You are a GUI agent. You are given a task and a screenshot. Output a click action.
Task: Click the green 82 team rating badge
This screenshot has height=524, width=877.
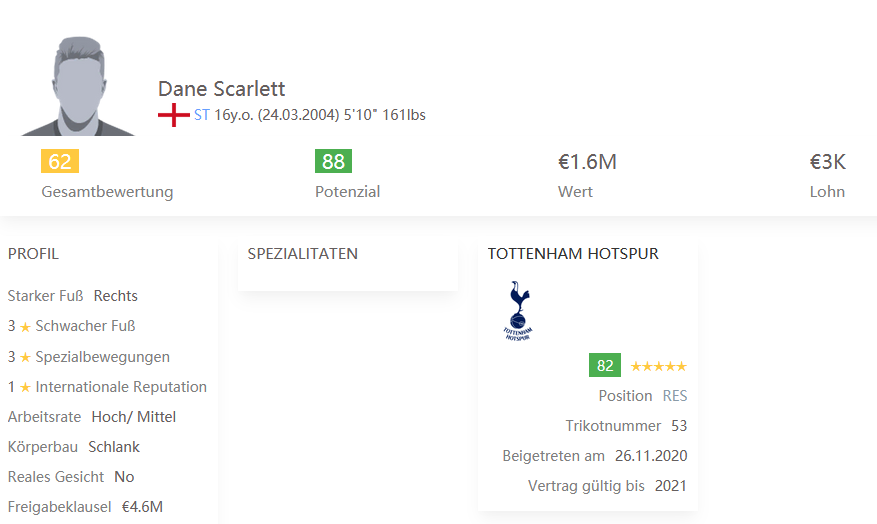[605, 365]
